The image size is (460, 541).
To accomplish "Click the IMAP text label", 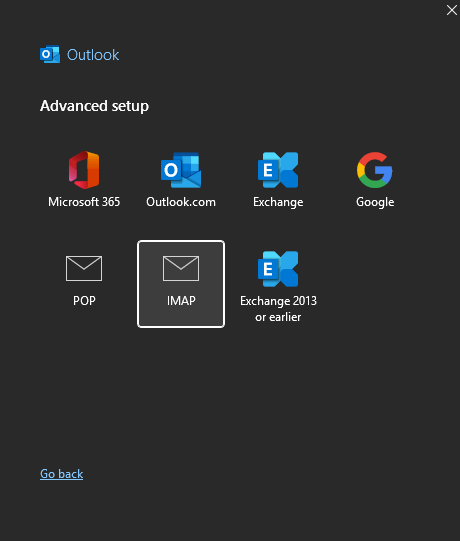I will tap(181, 301).
